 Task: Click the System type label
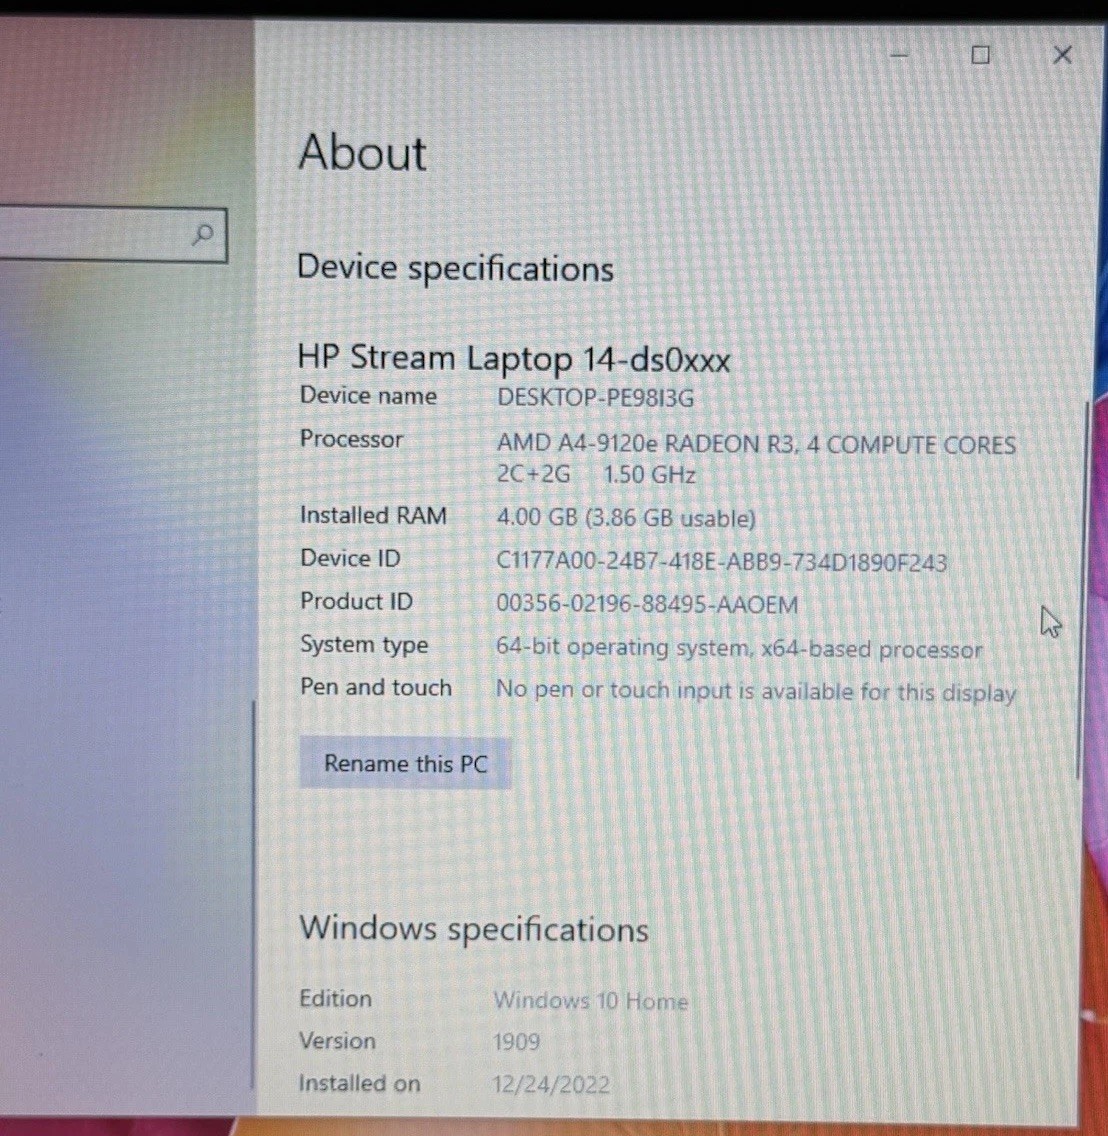coord(364,645)
